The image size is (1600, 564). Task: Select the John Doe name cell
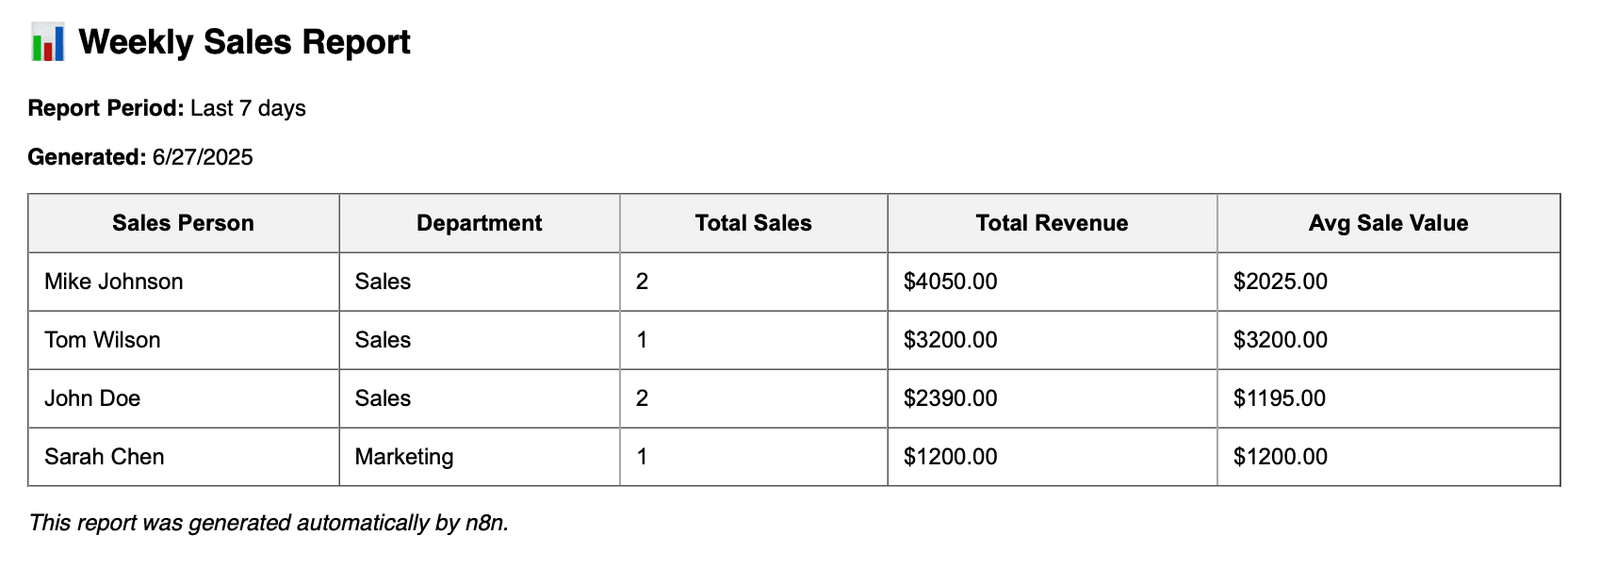[183, 398]
